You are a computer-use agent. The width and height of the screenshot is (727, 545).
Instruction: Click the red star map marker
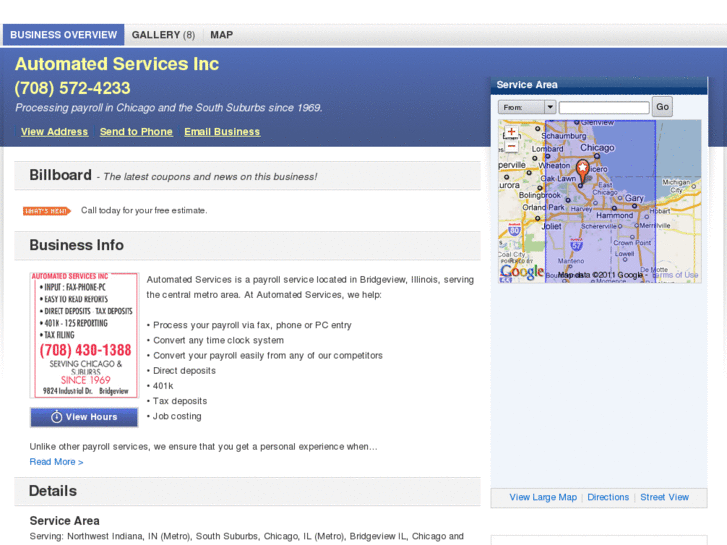click(x=582, y=171)
